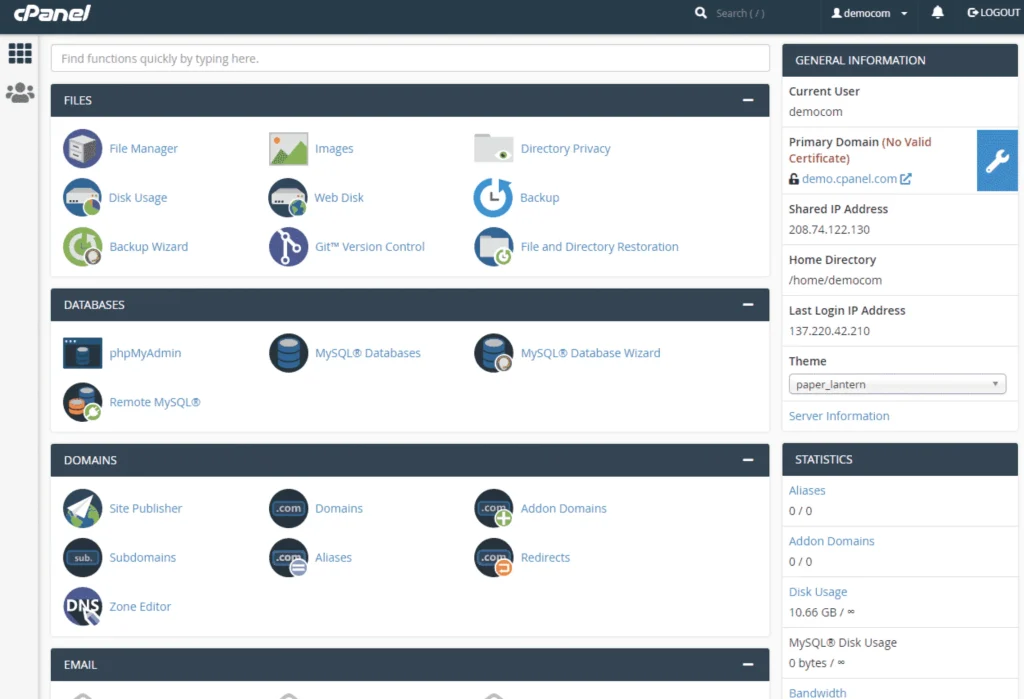Click the MySQL Disk Usage label

842,642
